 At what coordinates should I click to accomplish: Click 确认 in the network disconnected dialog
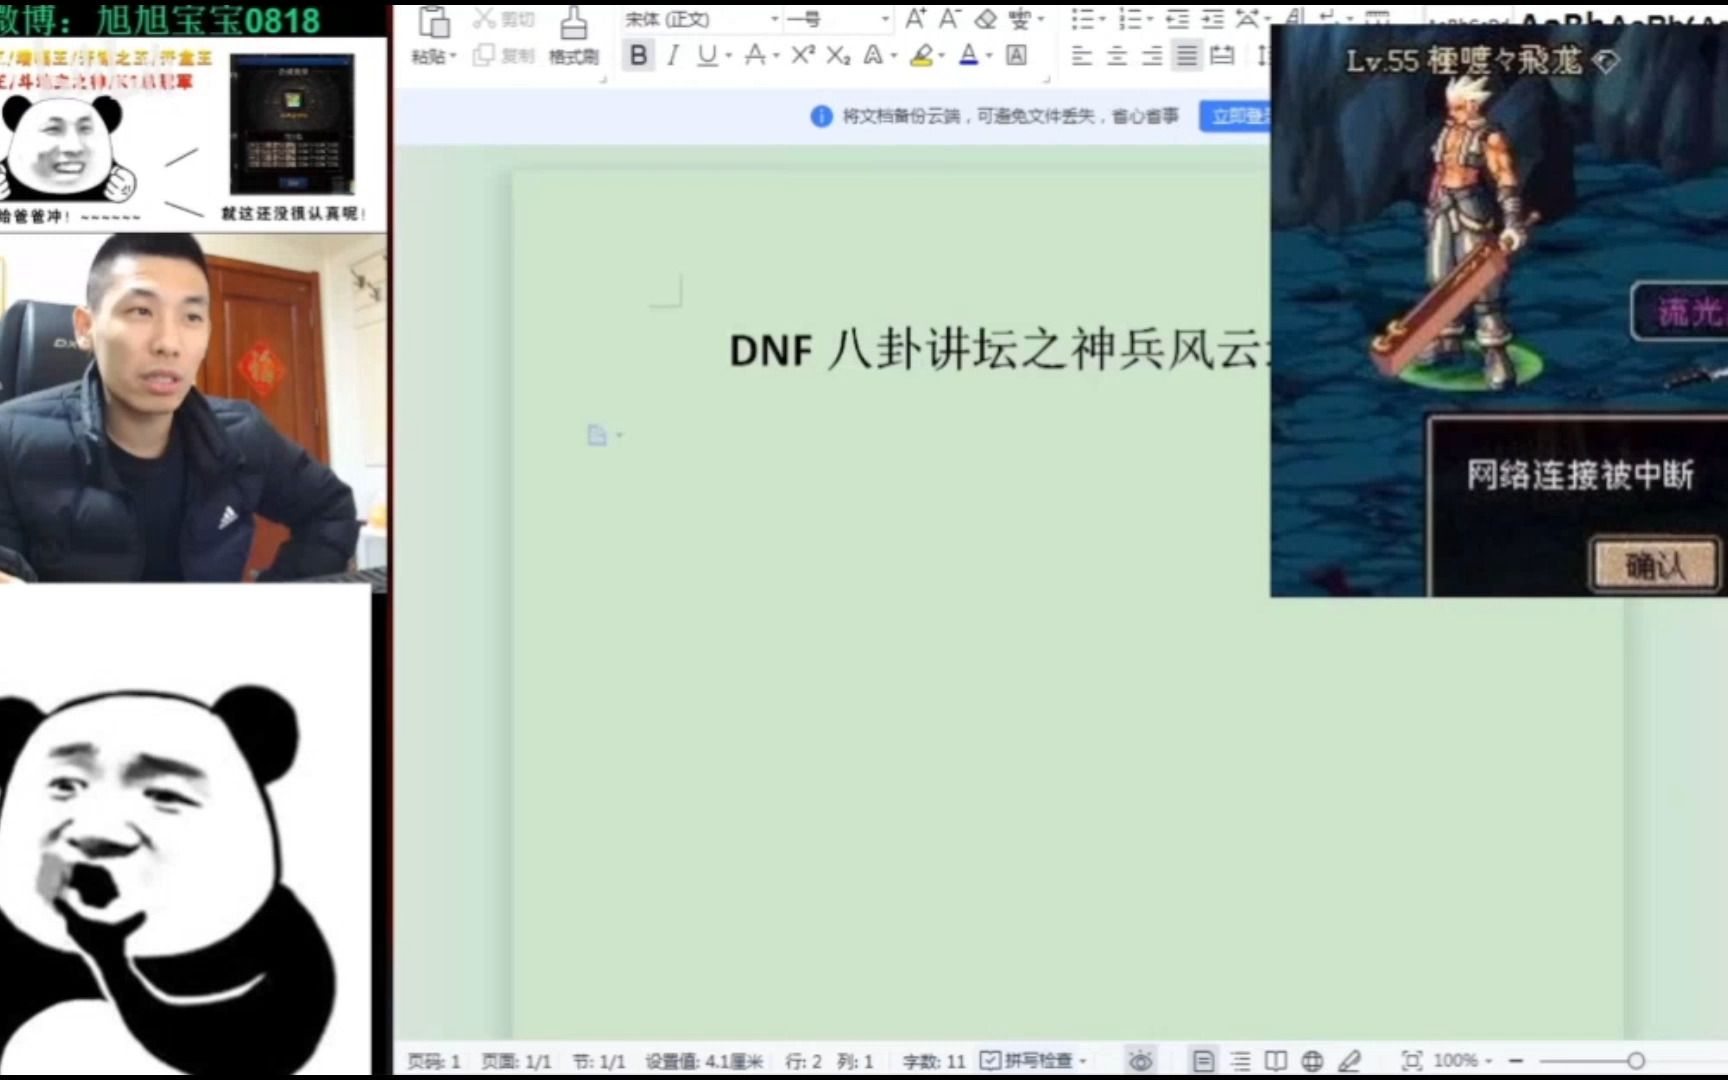(x=1654, y=565)
